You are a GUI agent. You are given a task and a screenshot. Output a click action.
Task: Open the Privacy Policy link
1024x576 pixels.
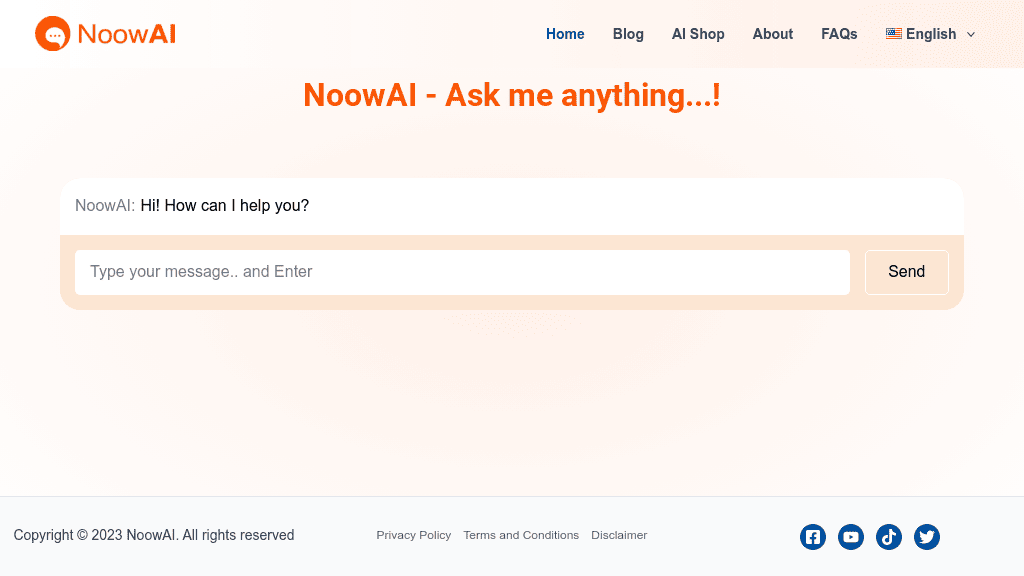413,535
